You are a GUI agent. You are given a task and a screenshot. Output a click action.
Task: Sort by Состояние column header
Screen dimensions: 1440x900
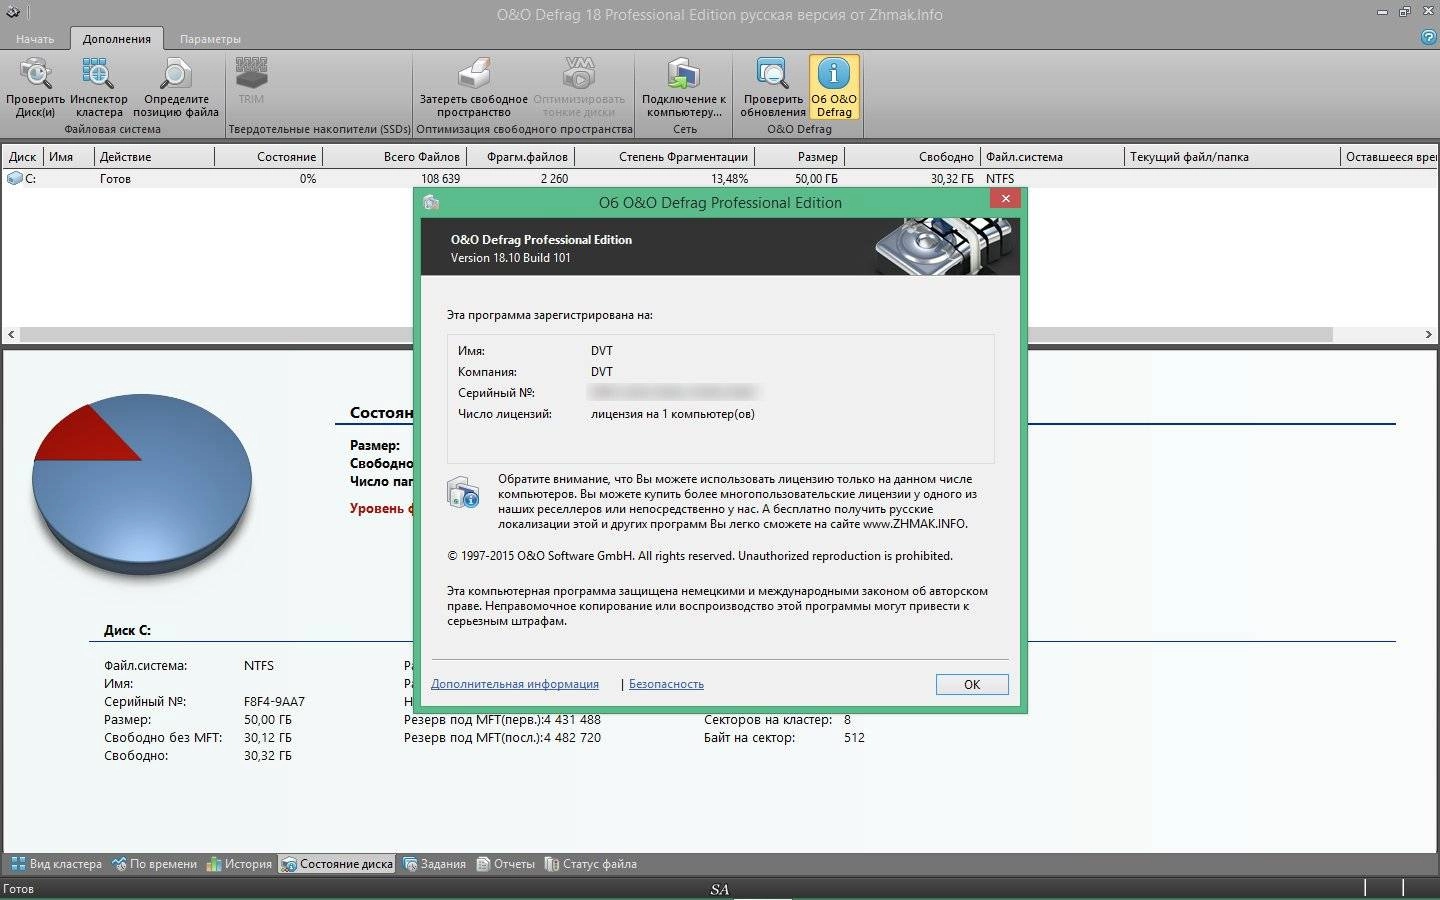pos(269,157)
